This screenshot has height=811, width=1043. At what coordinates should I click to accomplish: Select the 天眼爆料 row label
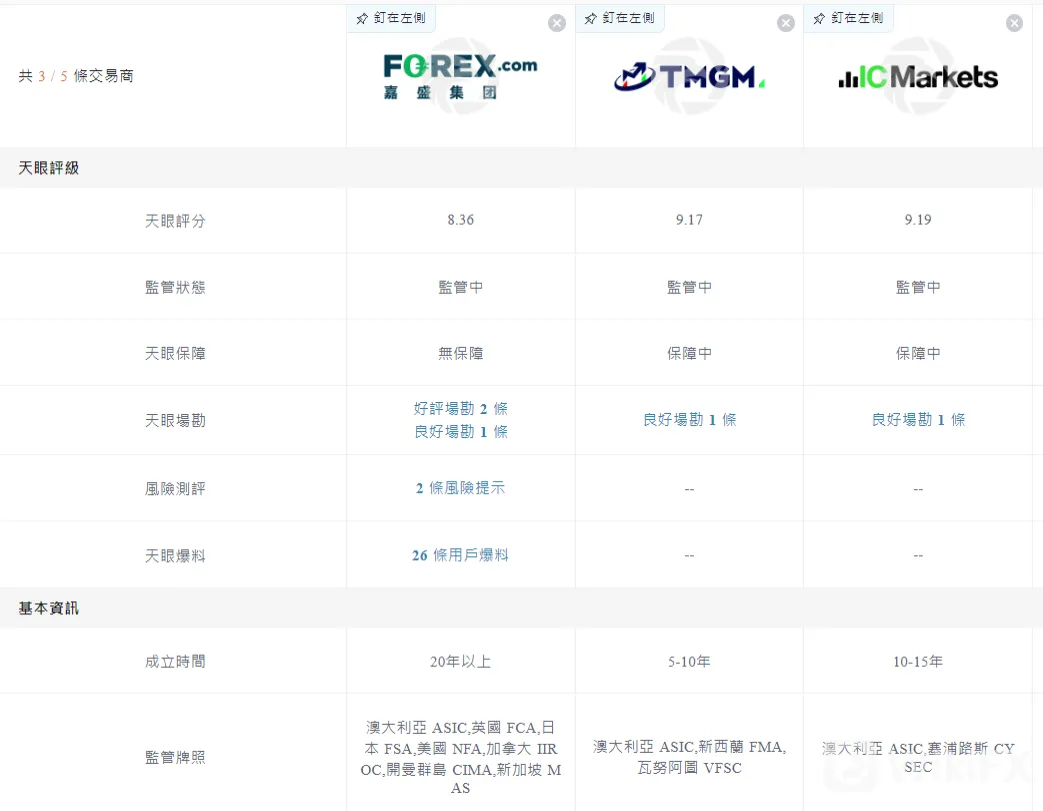click(x=175, y=556)
